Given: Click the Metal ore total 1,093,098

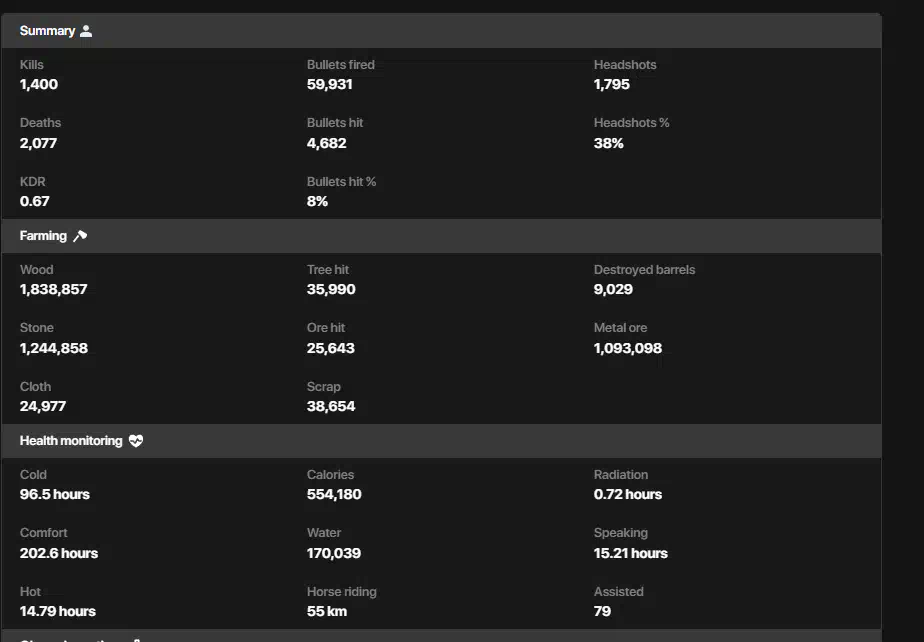Looking at the screenshot, I should 628,348.
